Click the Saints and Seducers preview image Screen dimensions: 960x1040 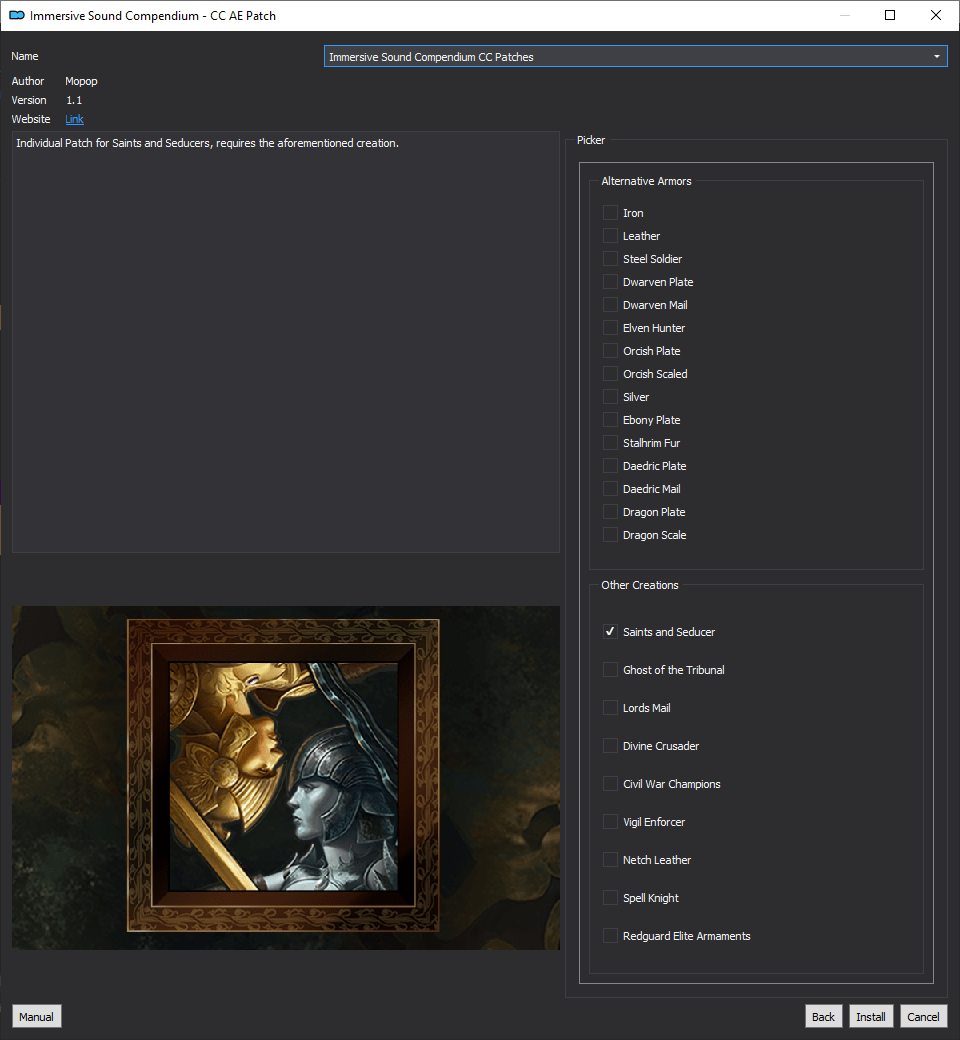[286, 777]
